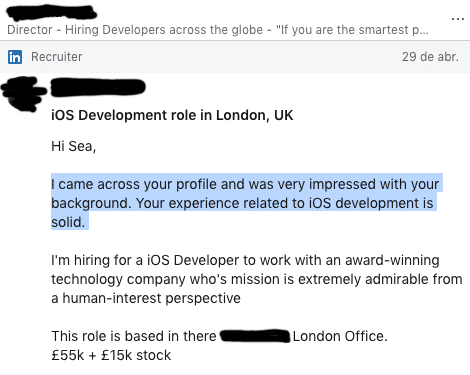Click the line starting technology company who's mission
This screenshot has width=470, height=375.
(x=257, y=279)
